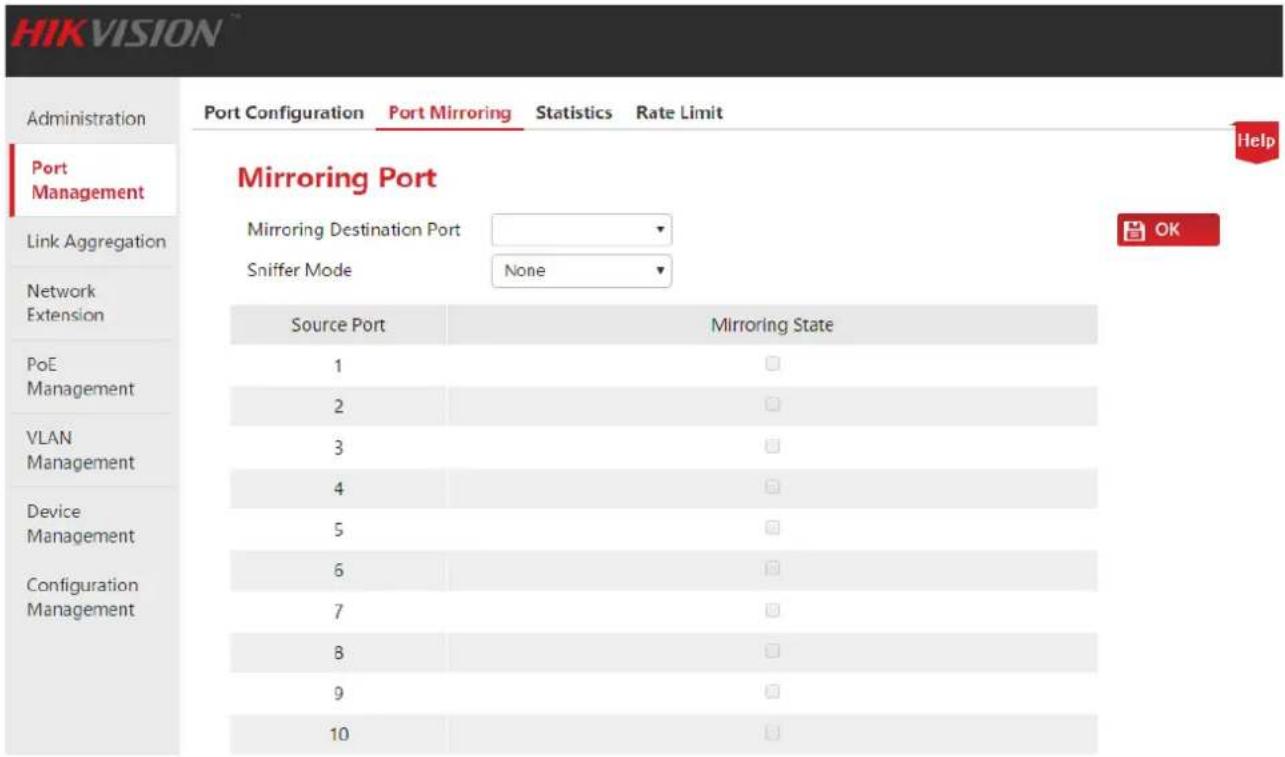The width and height of the screenshot is (1285, 757).
Task: Enable mirroring for source port 3
Action: [772, 447]
